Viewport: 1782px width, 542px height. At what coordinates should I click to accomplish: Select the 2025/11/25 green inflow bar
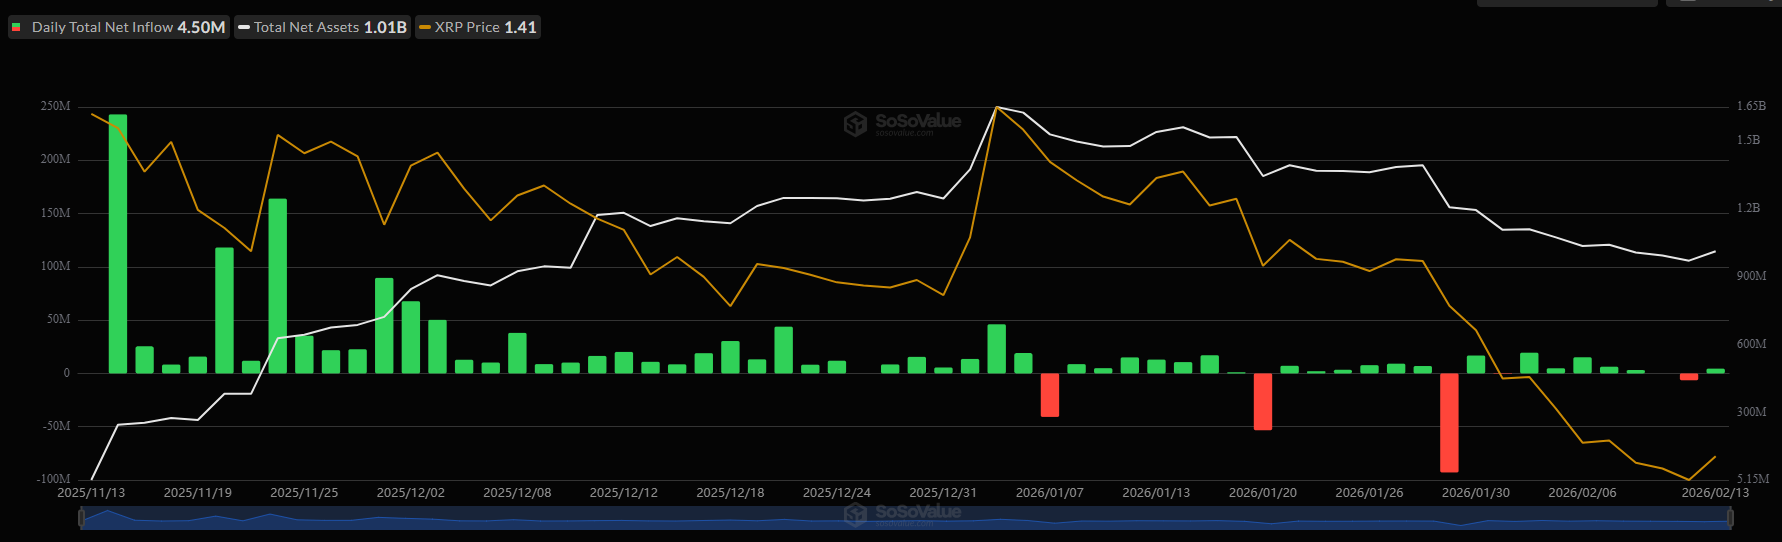304,354
